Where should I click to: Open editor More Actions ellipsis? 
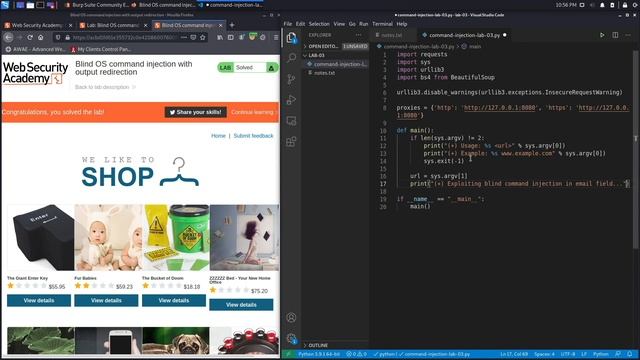[x=628, y=35]
